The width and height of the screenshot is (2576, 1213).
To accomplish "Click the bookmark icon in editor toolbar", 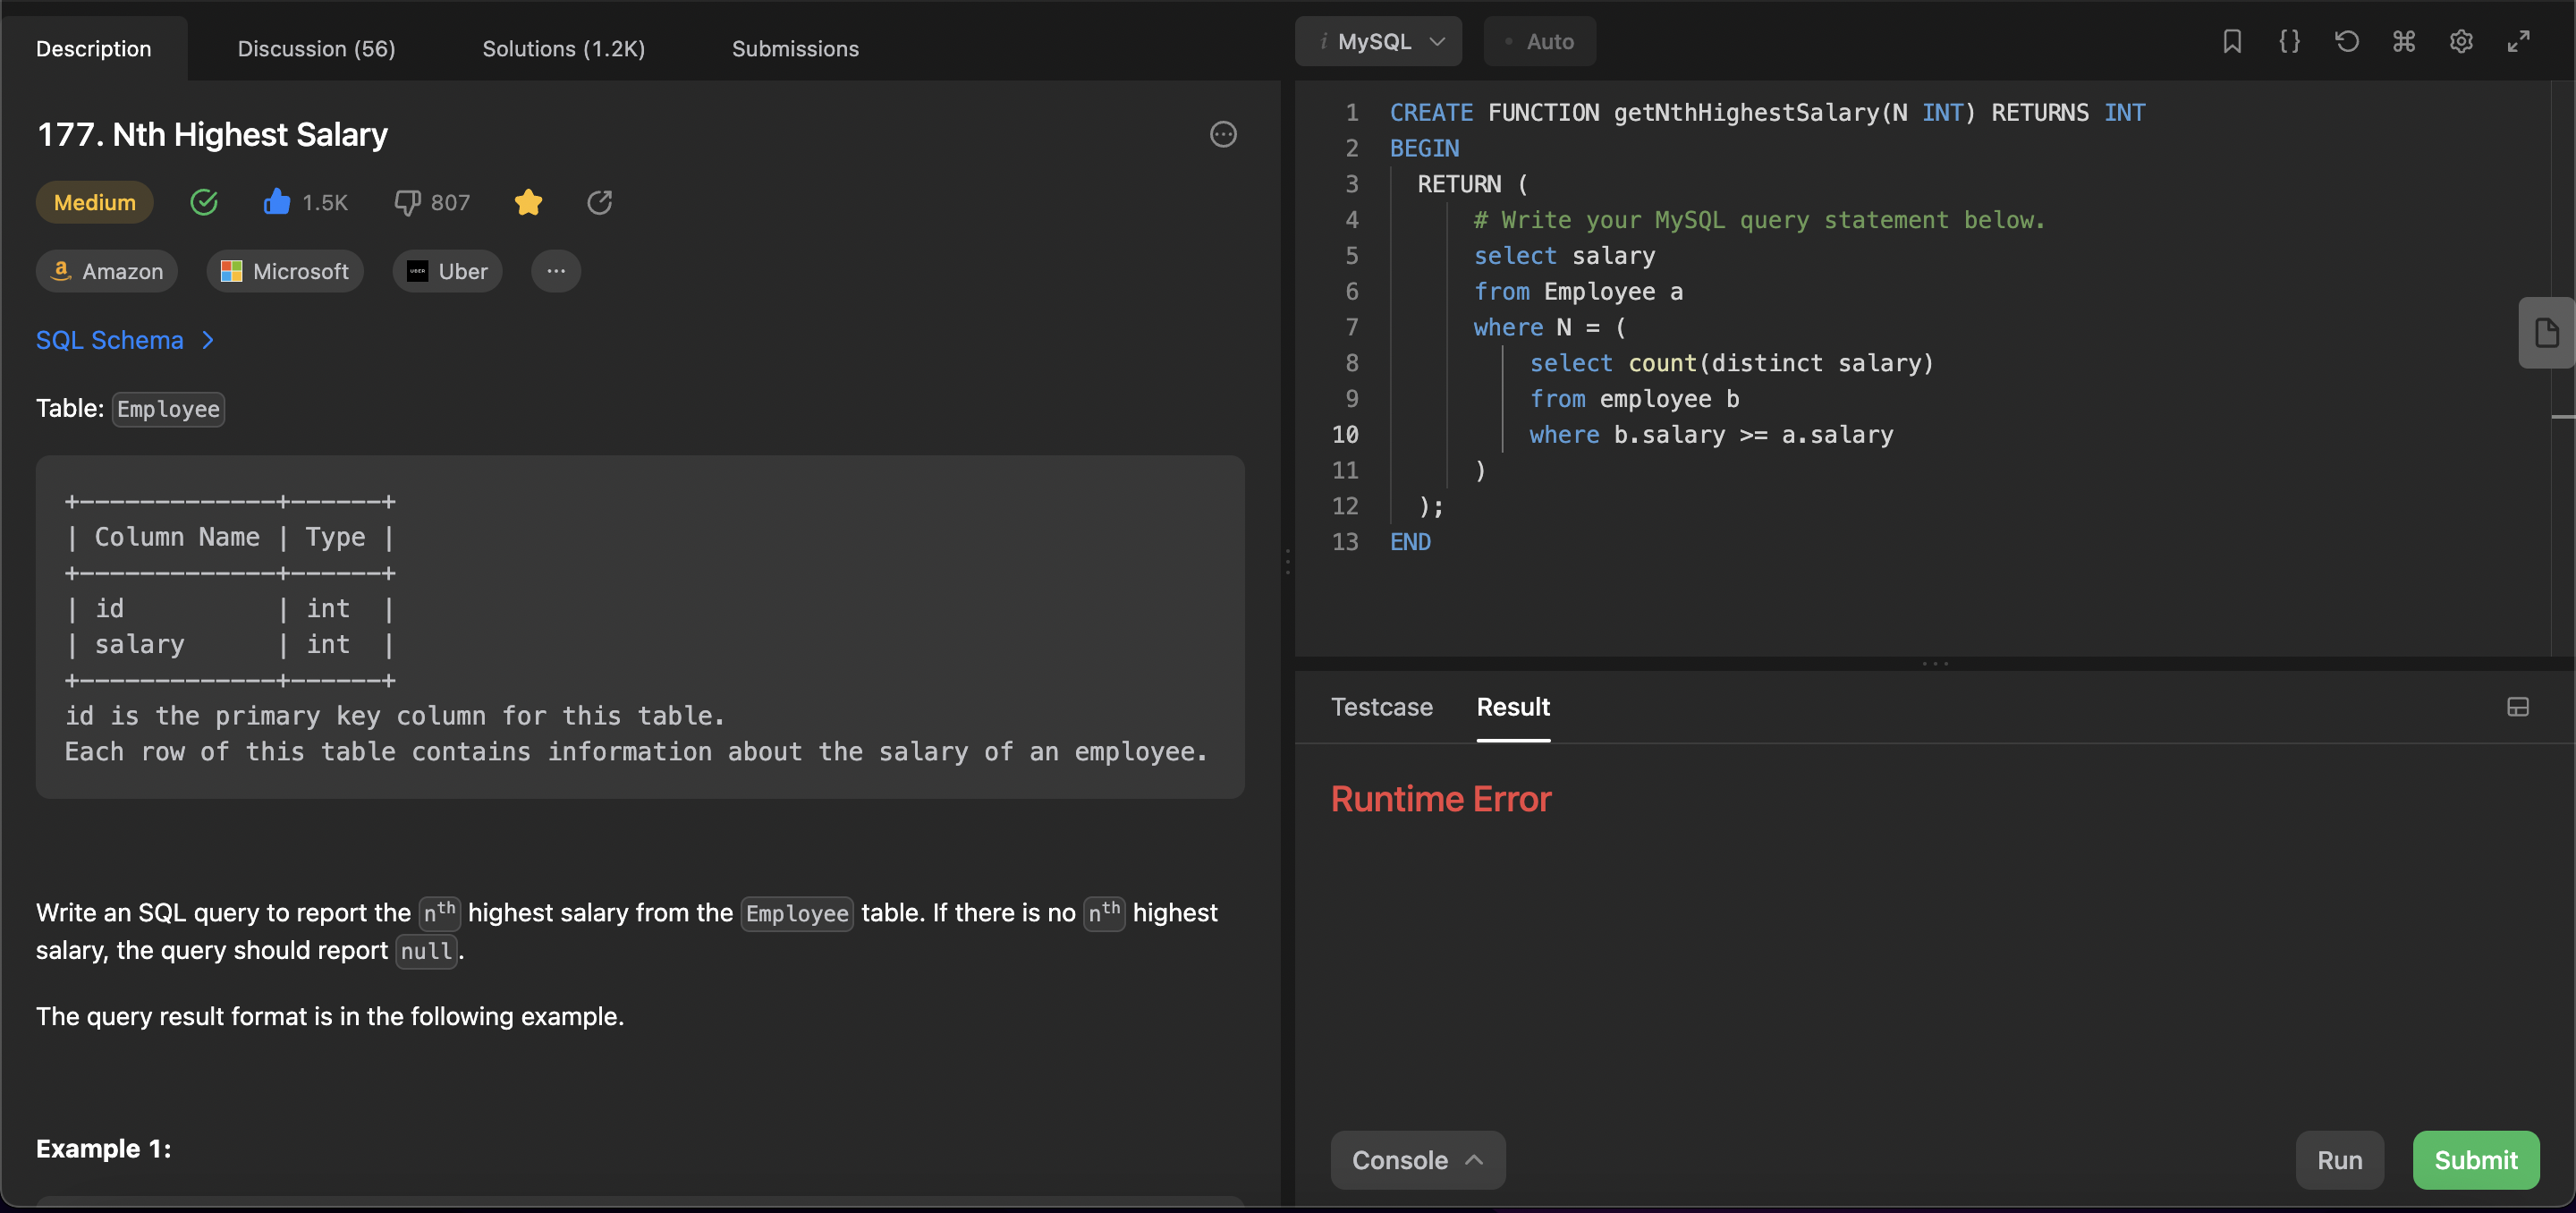I will click(2231, 41).
